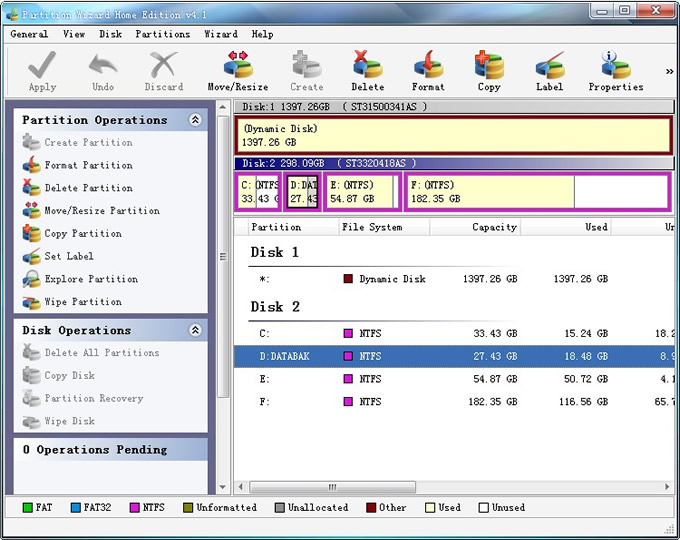
Task: Click the Discard toolbar icon
Action: [x=163, y=65]
